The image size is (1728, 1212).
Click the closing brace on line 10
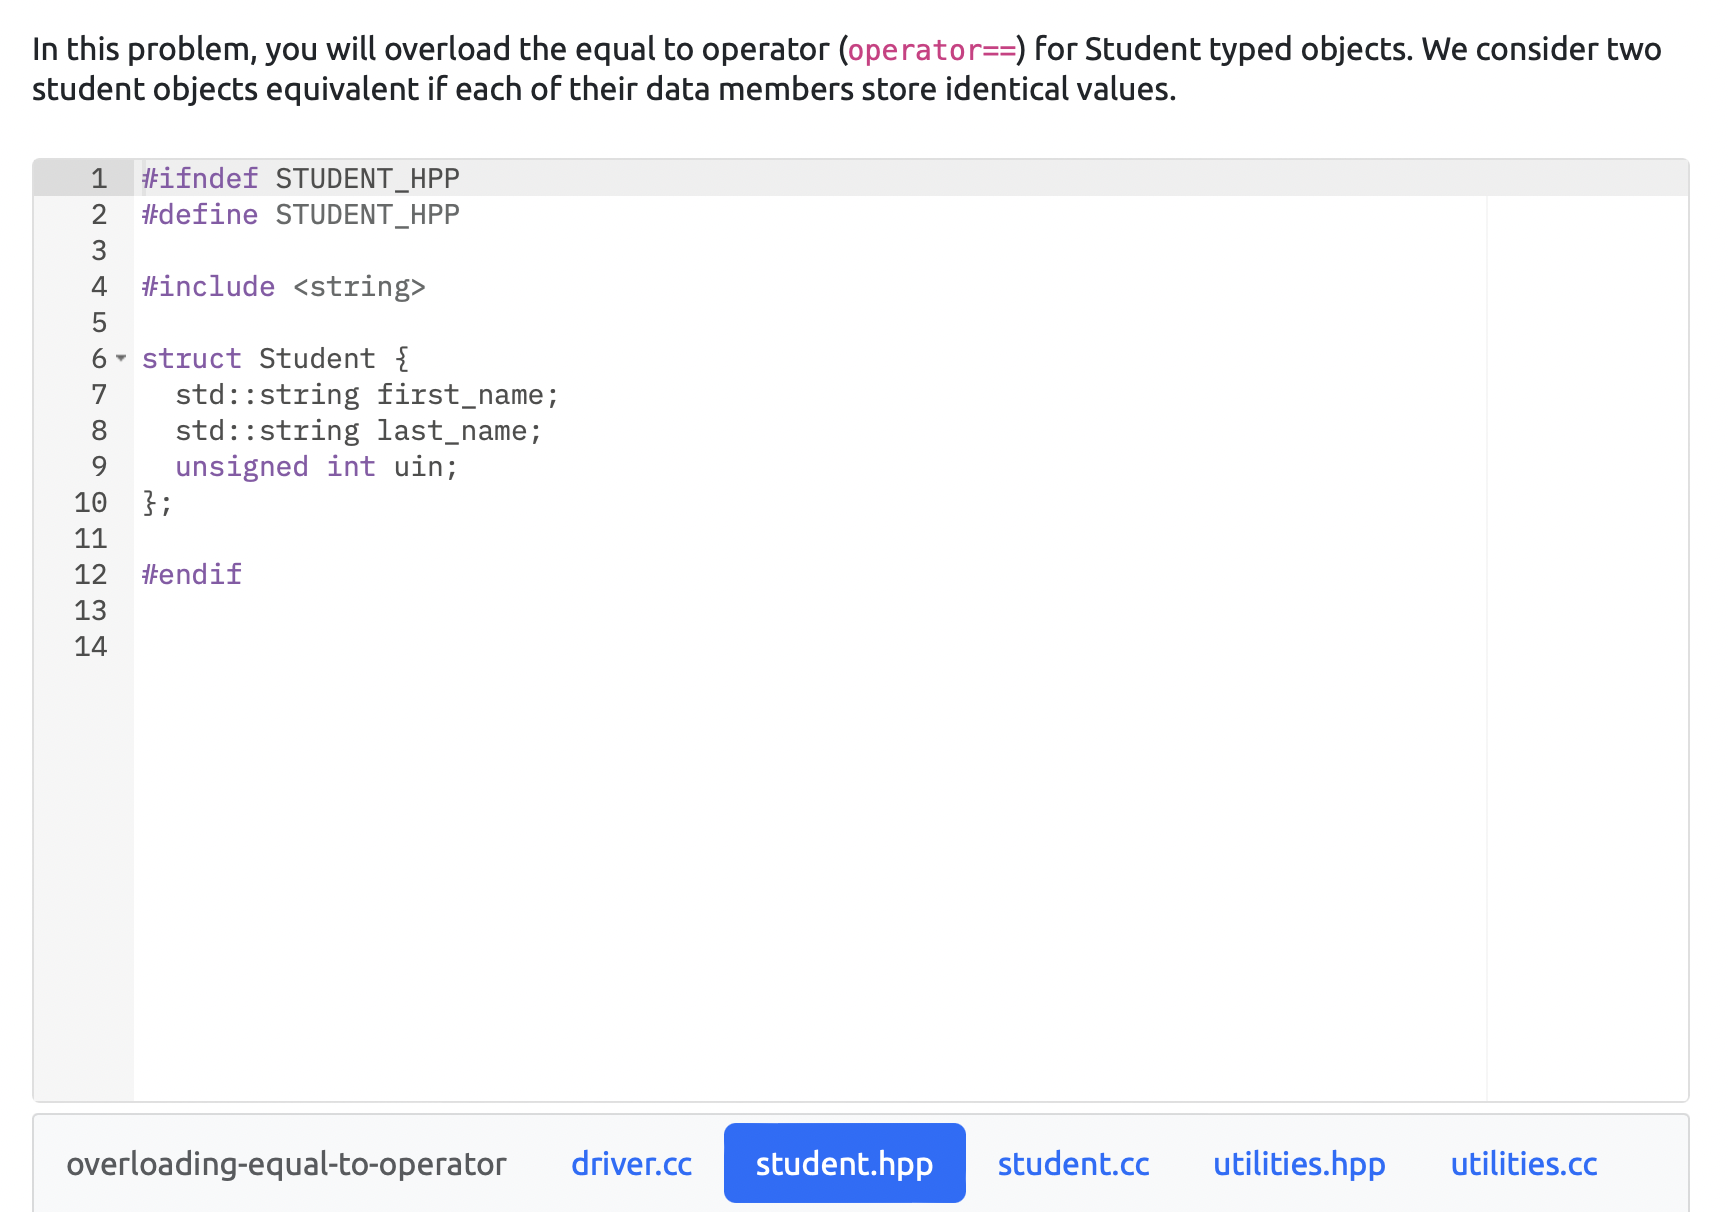(x=155, y=502)
